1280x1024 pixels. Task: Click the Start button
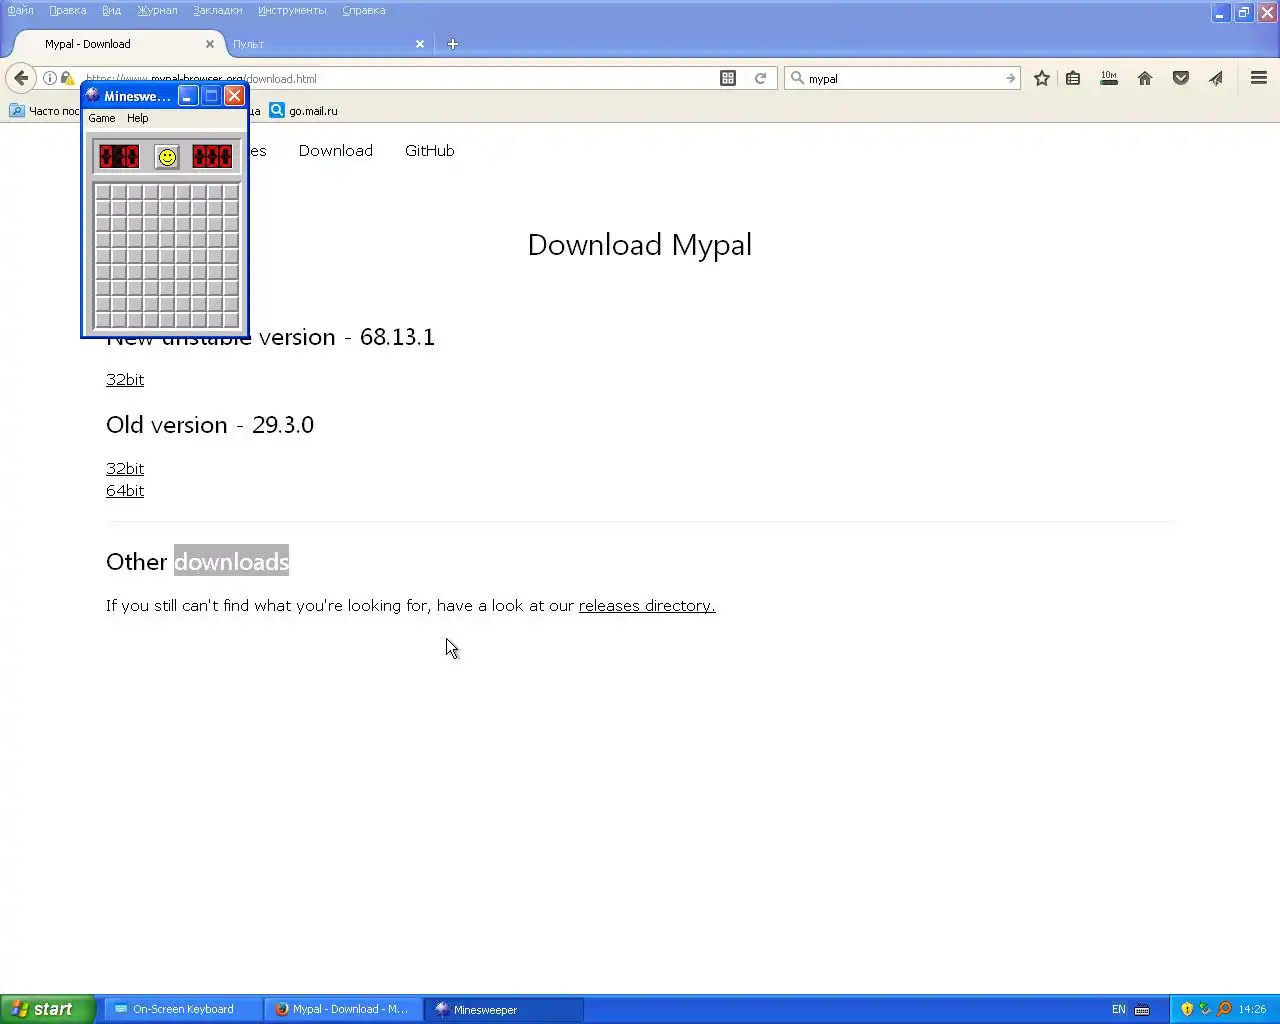point(47,1009)
